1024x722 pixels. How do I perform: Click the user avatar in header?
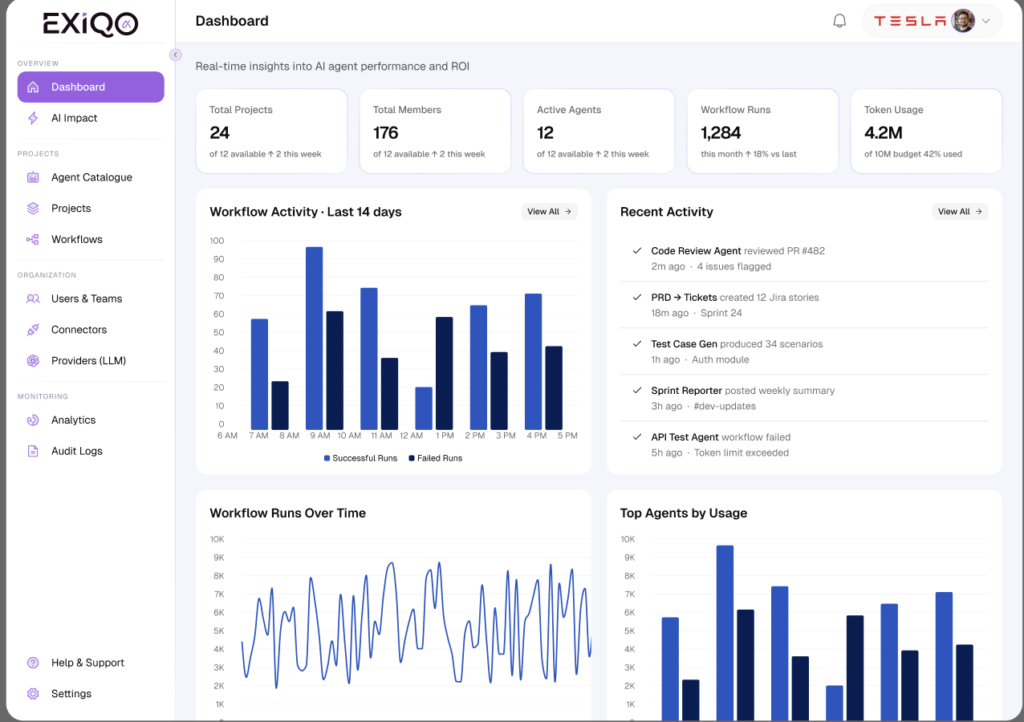[963, 21]
